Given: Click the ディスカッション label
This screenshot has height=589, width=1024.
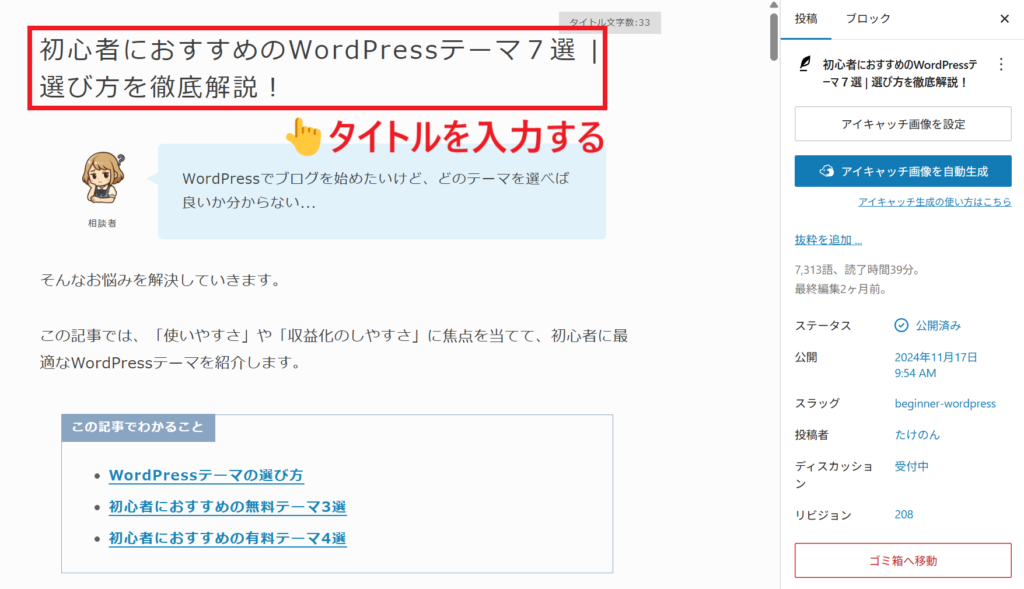Looking at the screenshot, I should [834, 475].
